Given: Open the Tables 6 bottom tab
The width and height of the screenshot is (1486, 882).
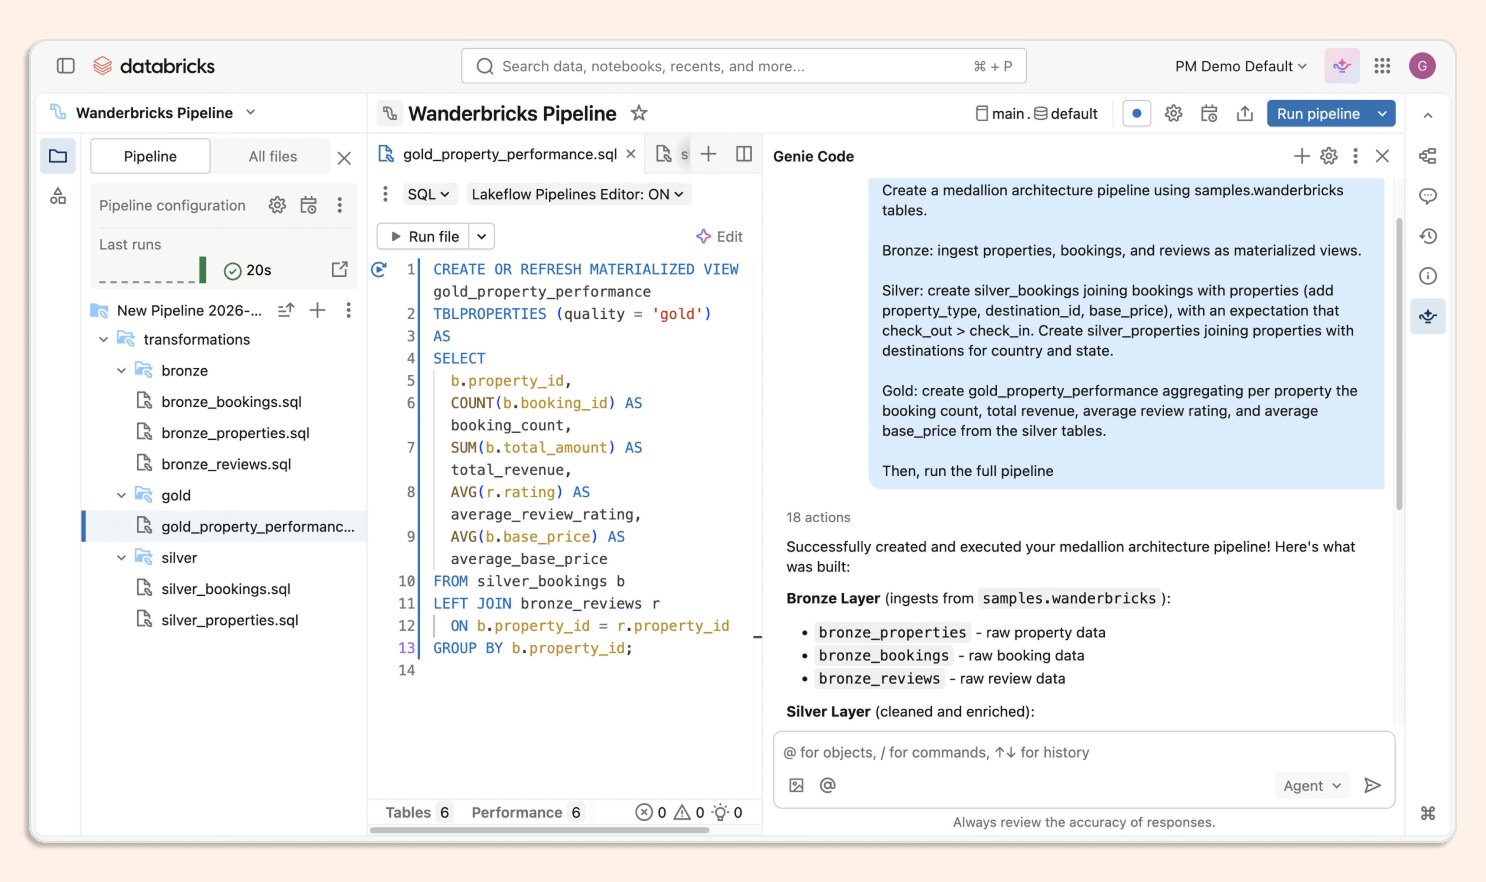Looking at the screenshot, I should coord(418,813).
